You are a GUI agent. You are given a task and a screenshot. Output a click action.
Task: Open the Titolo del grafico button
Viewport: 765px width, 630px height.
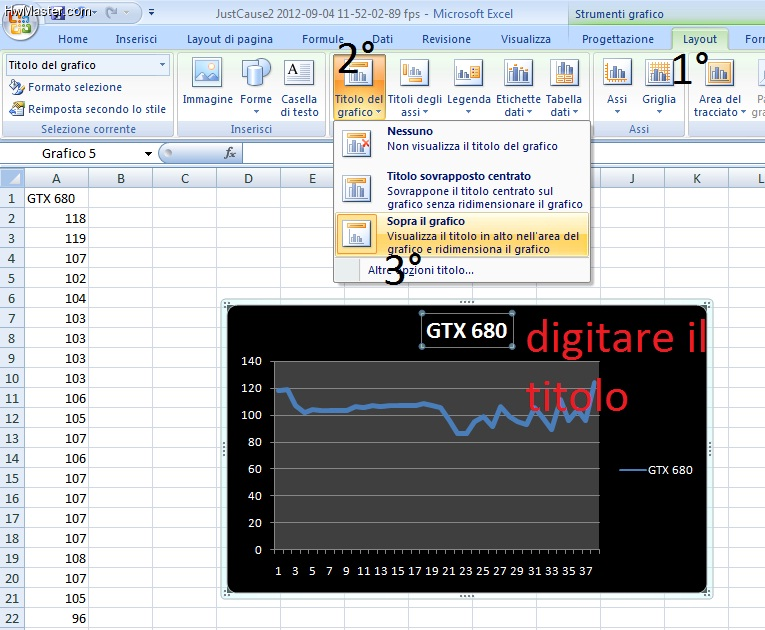tap(359, 87)
